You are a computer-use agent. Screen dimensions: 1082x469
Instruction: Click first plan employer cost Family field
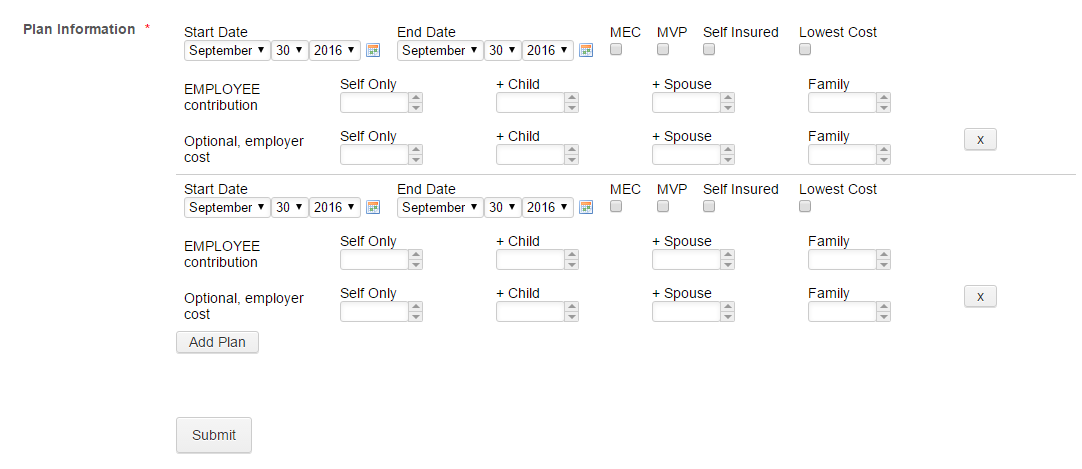[842, 154]
